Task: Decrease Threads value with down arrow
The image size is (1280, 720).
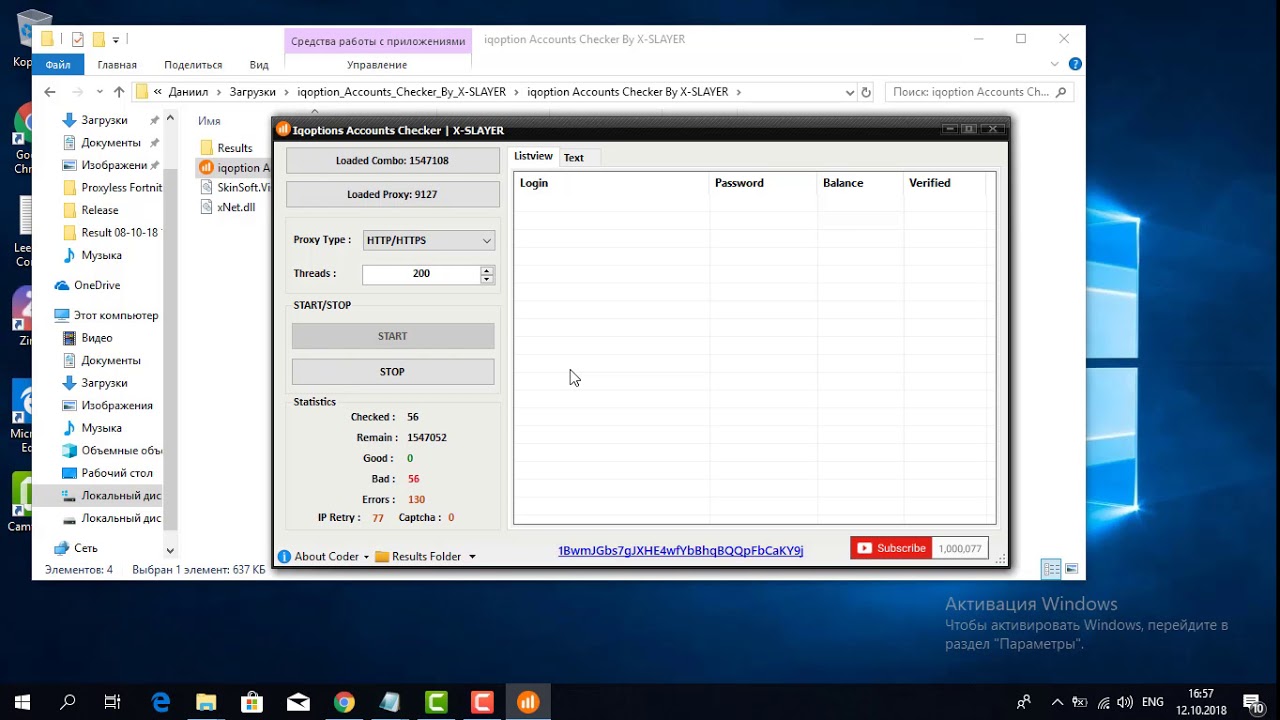Action: click(x=487, y=279)
